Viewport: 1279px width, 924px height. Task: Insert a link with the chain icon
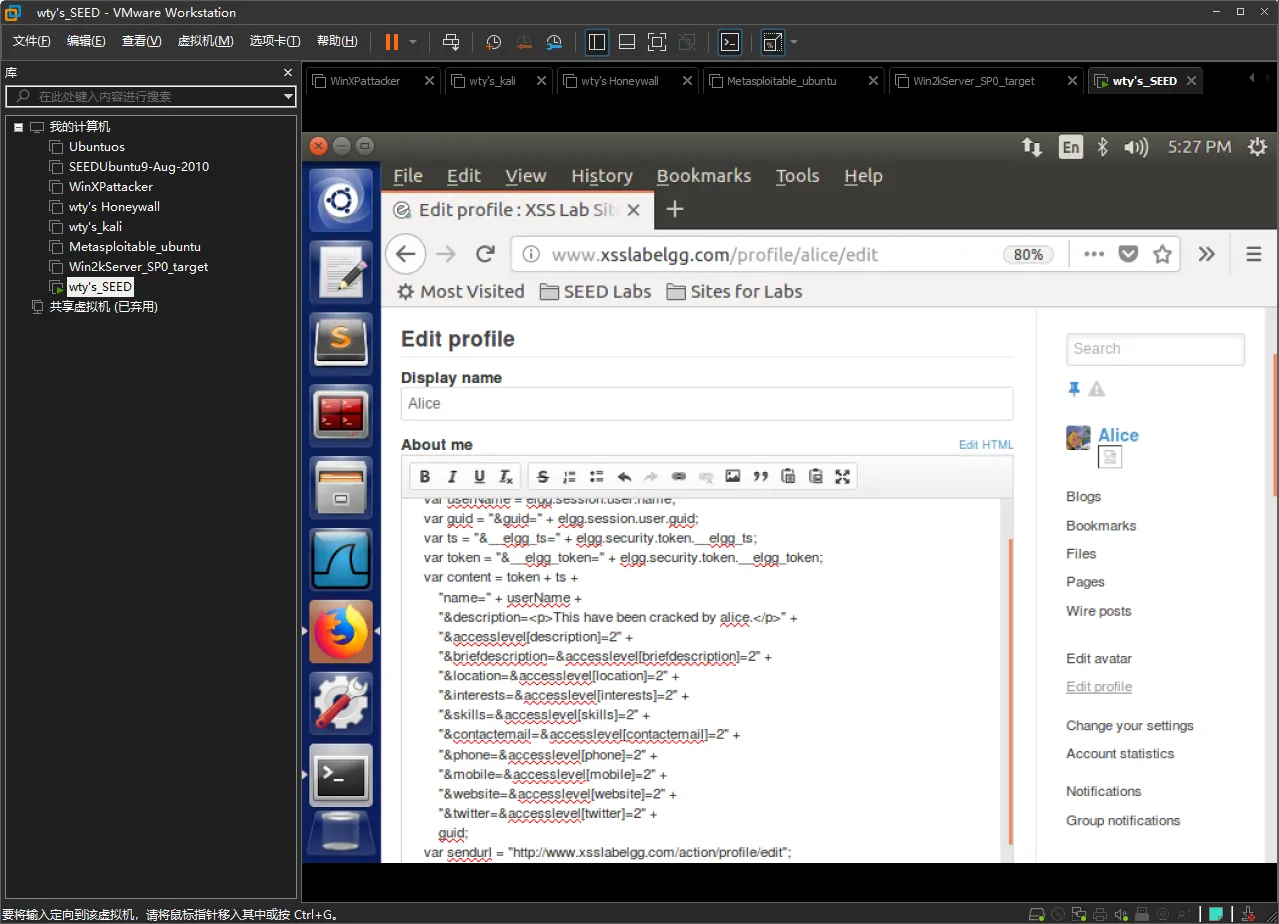679,476
